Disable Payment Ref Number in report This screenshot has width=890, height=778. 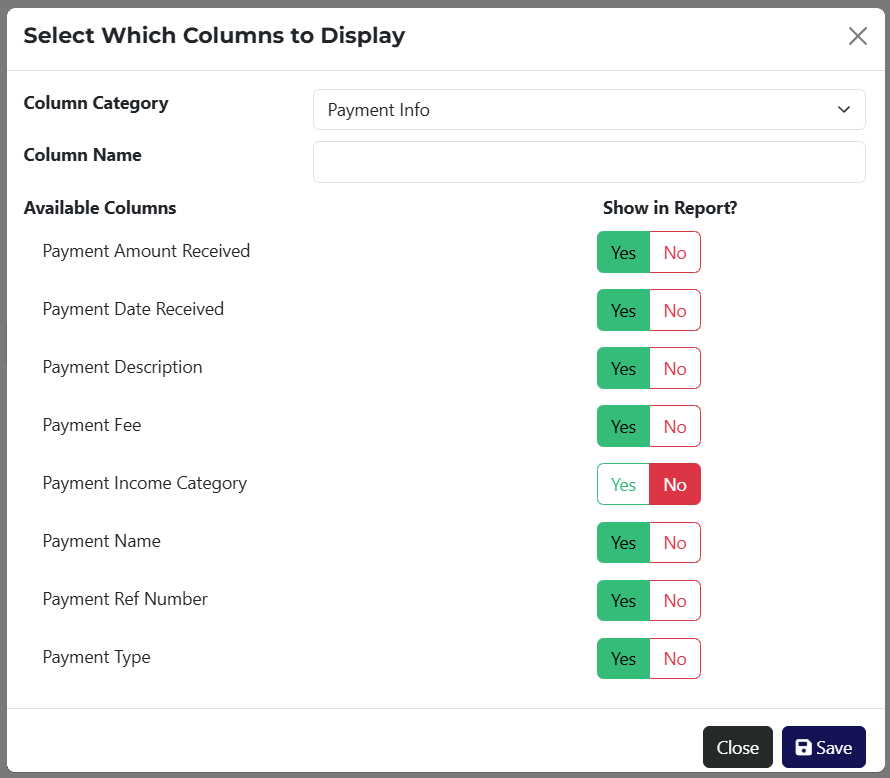click(x=675, y=600)
